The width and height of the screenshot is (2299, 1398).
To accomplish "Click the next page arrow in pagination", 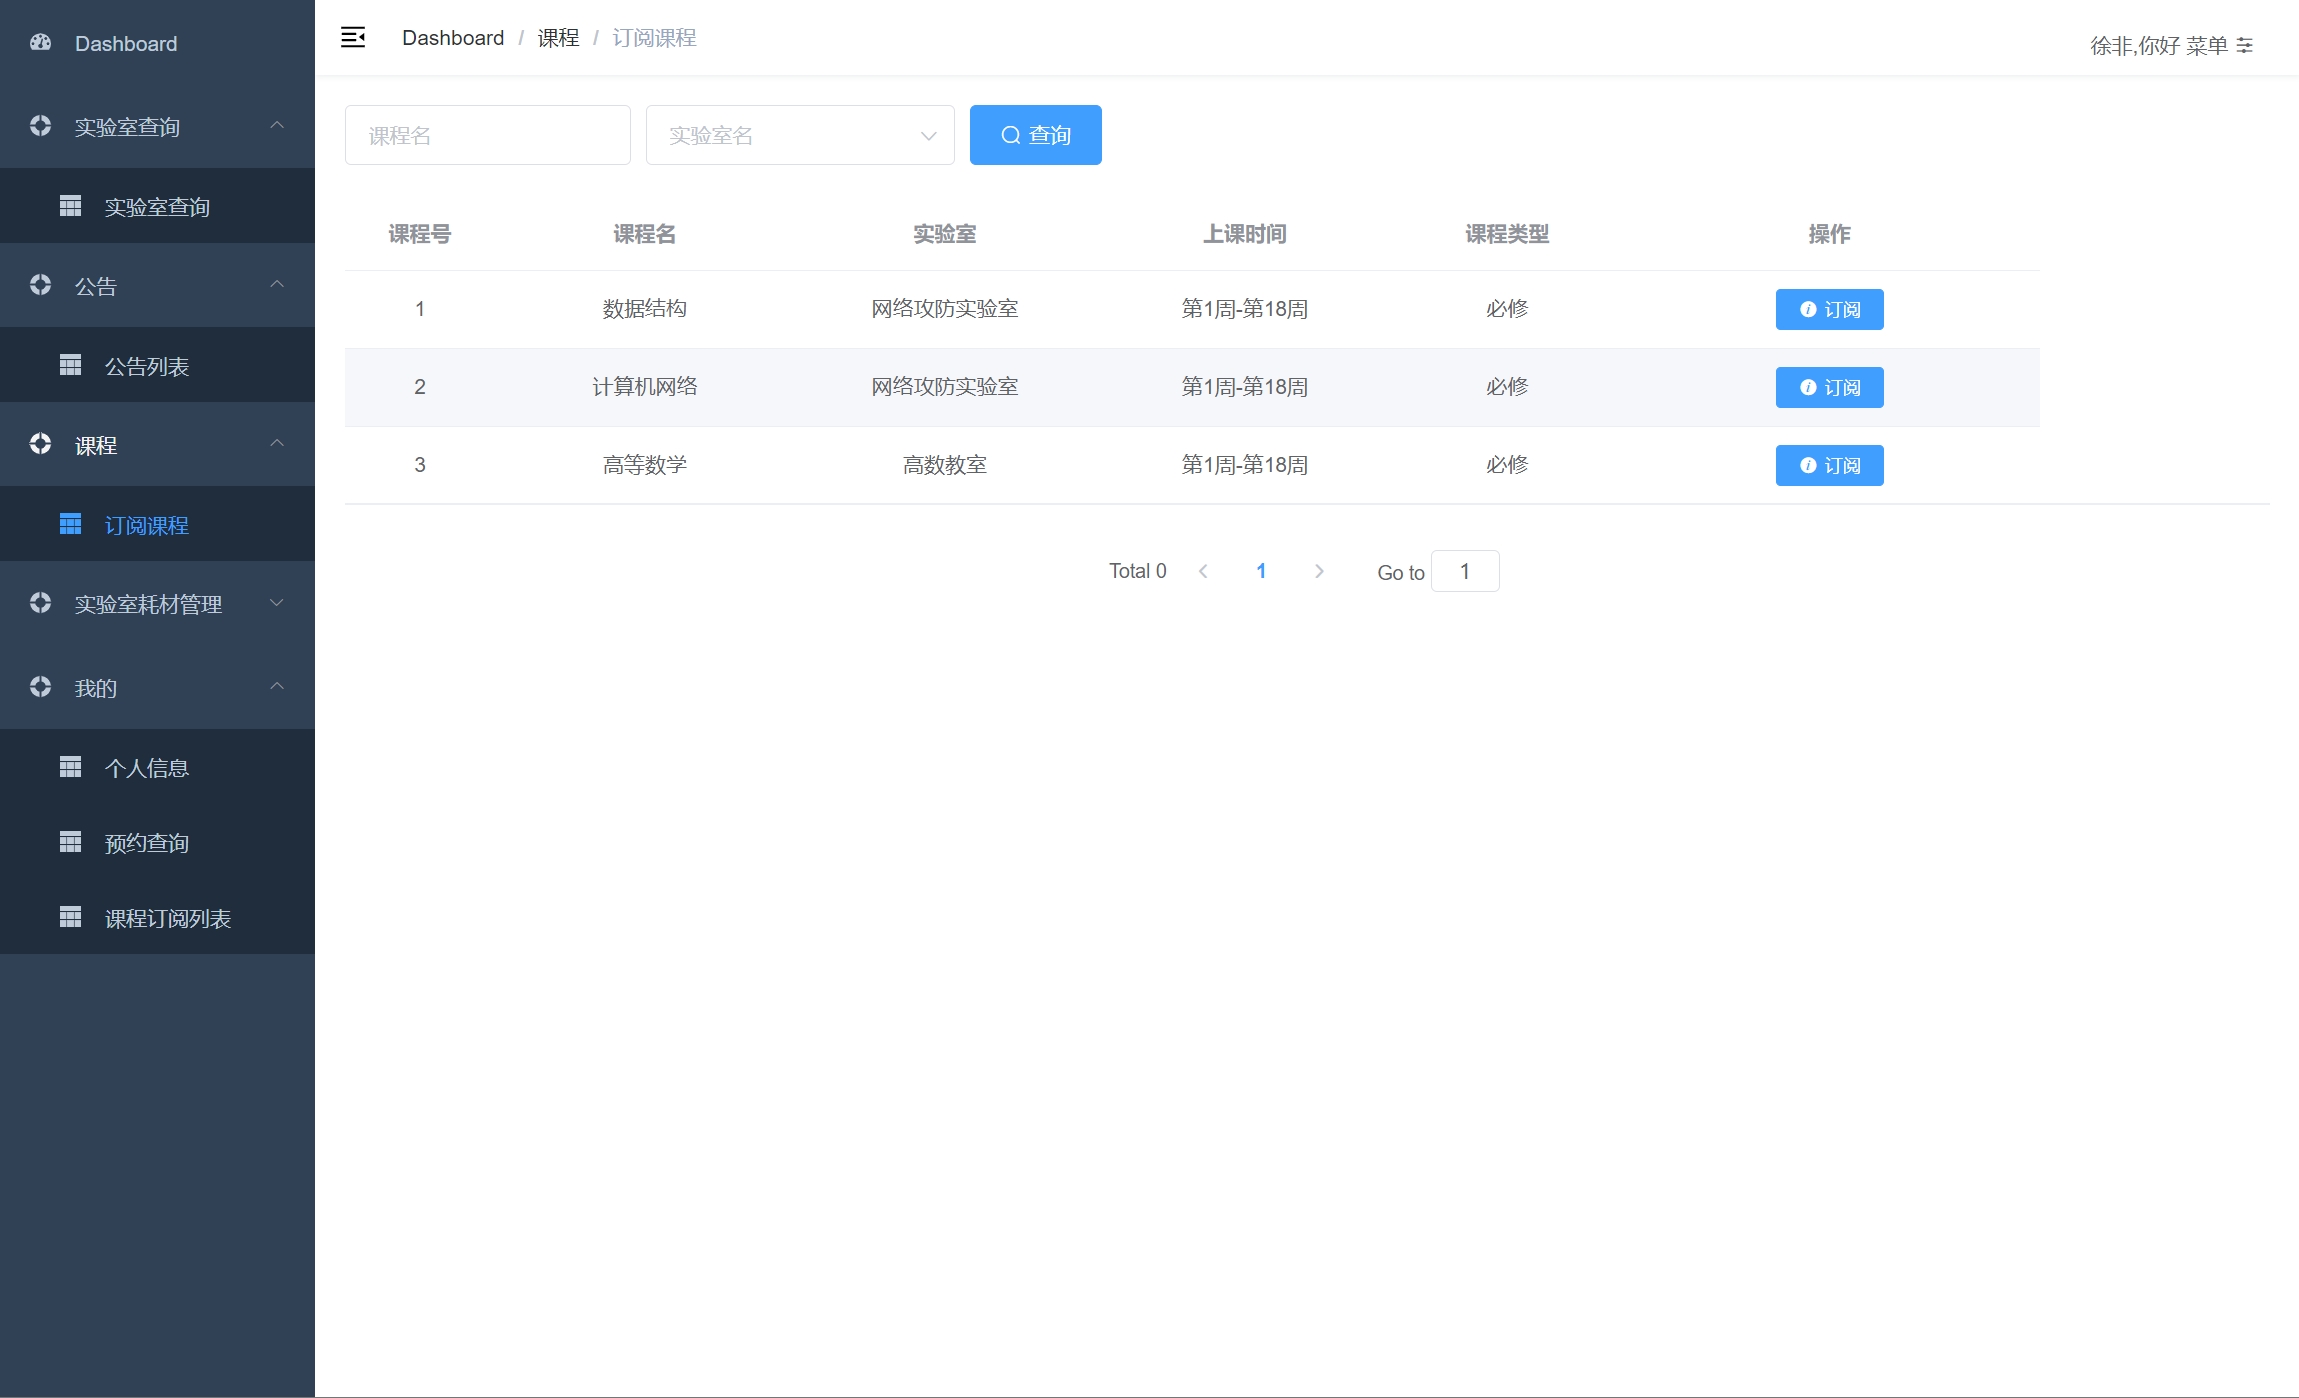I will pos(1319,571).
